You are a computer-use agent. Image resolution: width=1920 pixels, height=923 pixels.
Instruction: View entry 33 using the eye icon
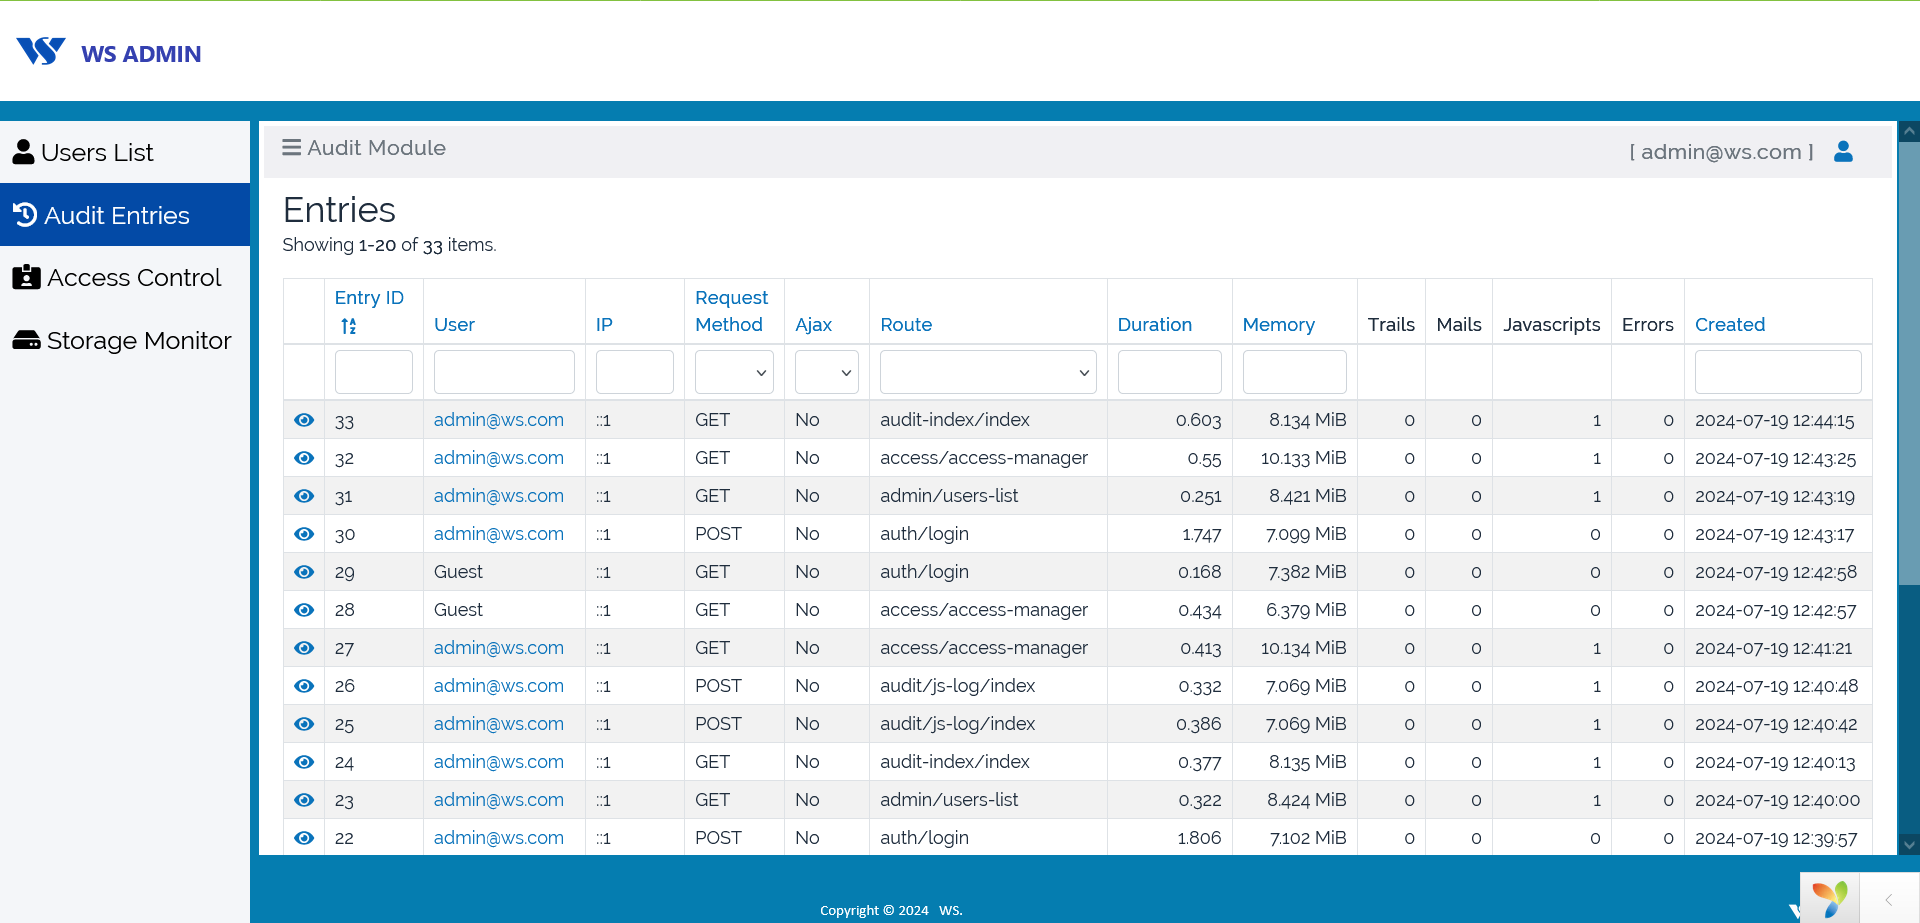click(304, 420)
